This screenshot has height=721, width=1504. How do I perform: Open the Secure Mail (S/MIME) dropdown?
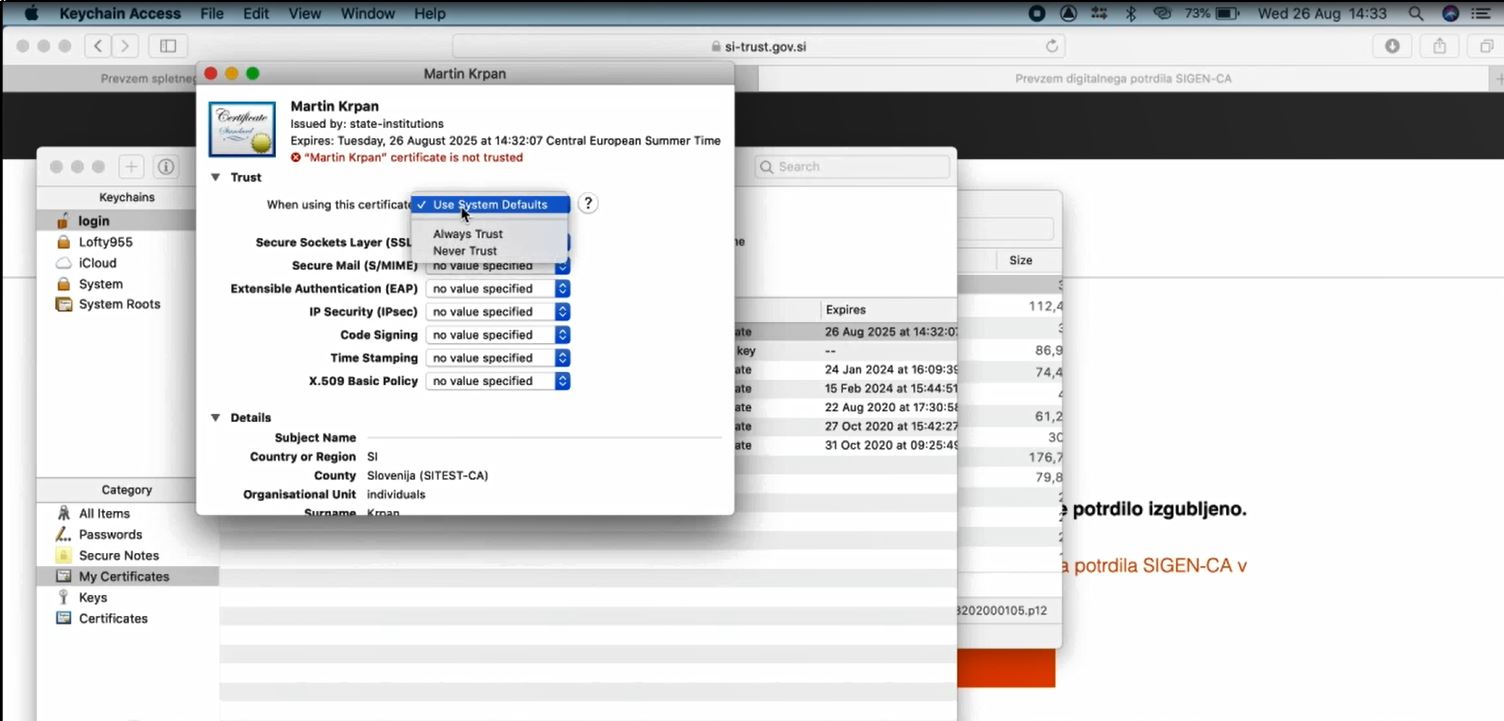click(498, 266)
